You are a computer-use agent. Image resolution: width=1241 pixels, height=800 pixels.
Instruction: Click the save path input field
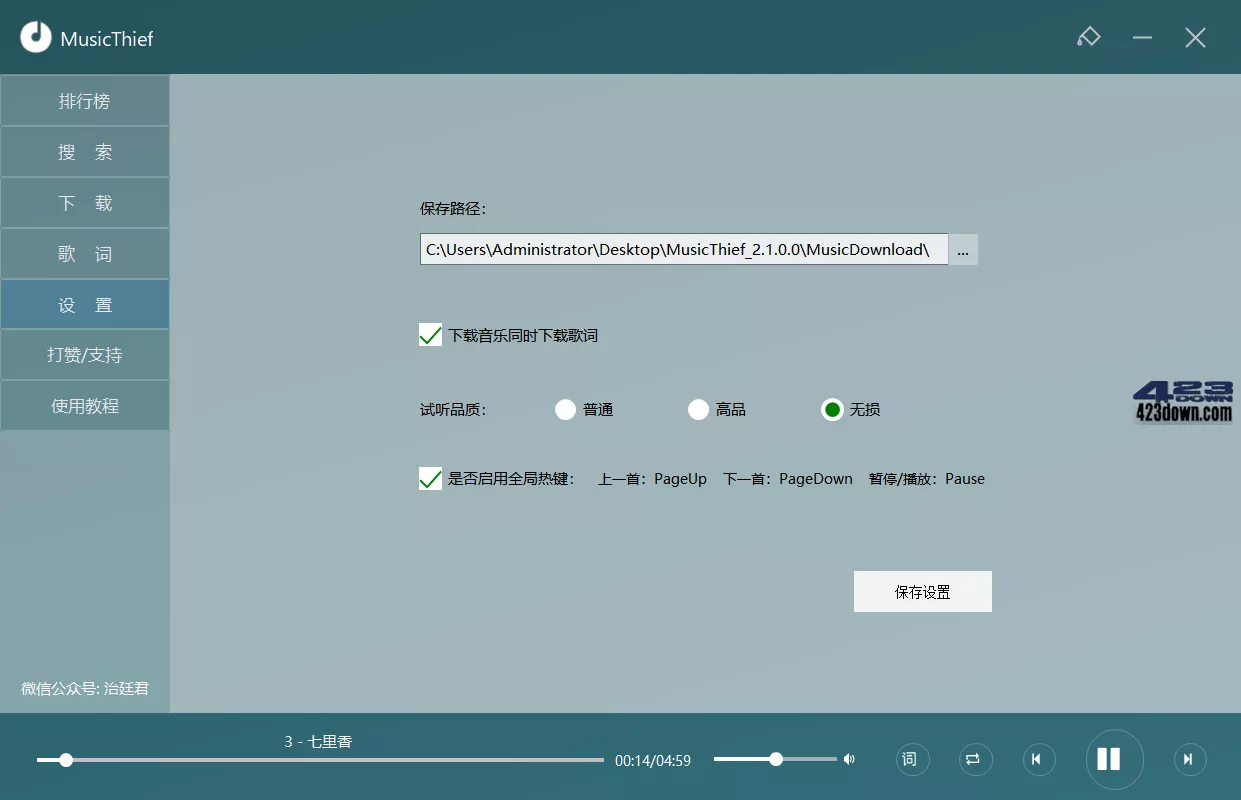[x=684, y=249]
